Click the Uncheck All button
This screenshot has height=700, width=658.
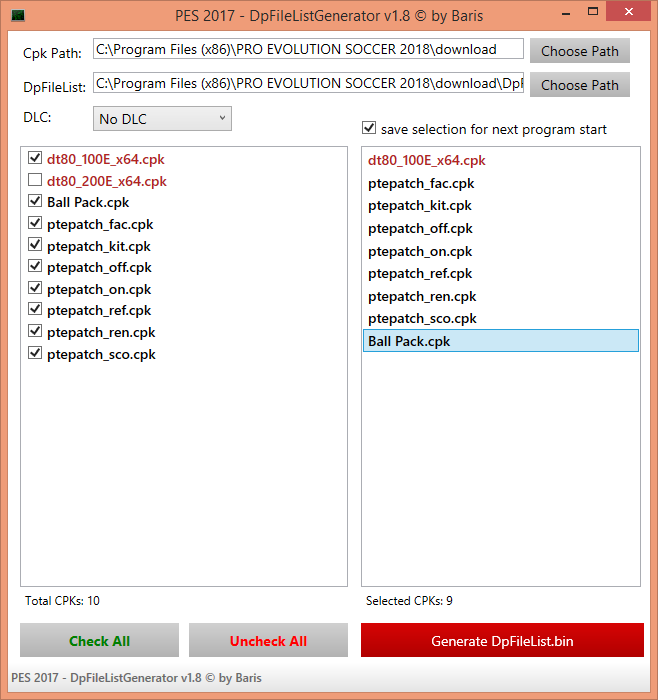point(268,641)
